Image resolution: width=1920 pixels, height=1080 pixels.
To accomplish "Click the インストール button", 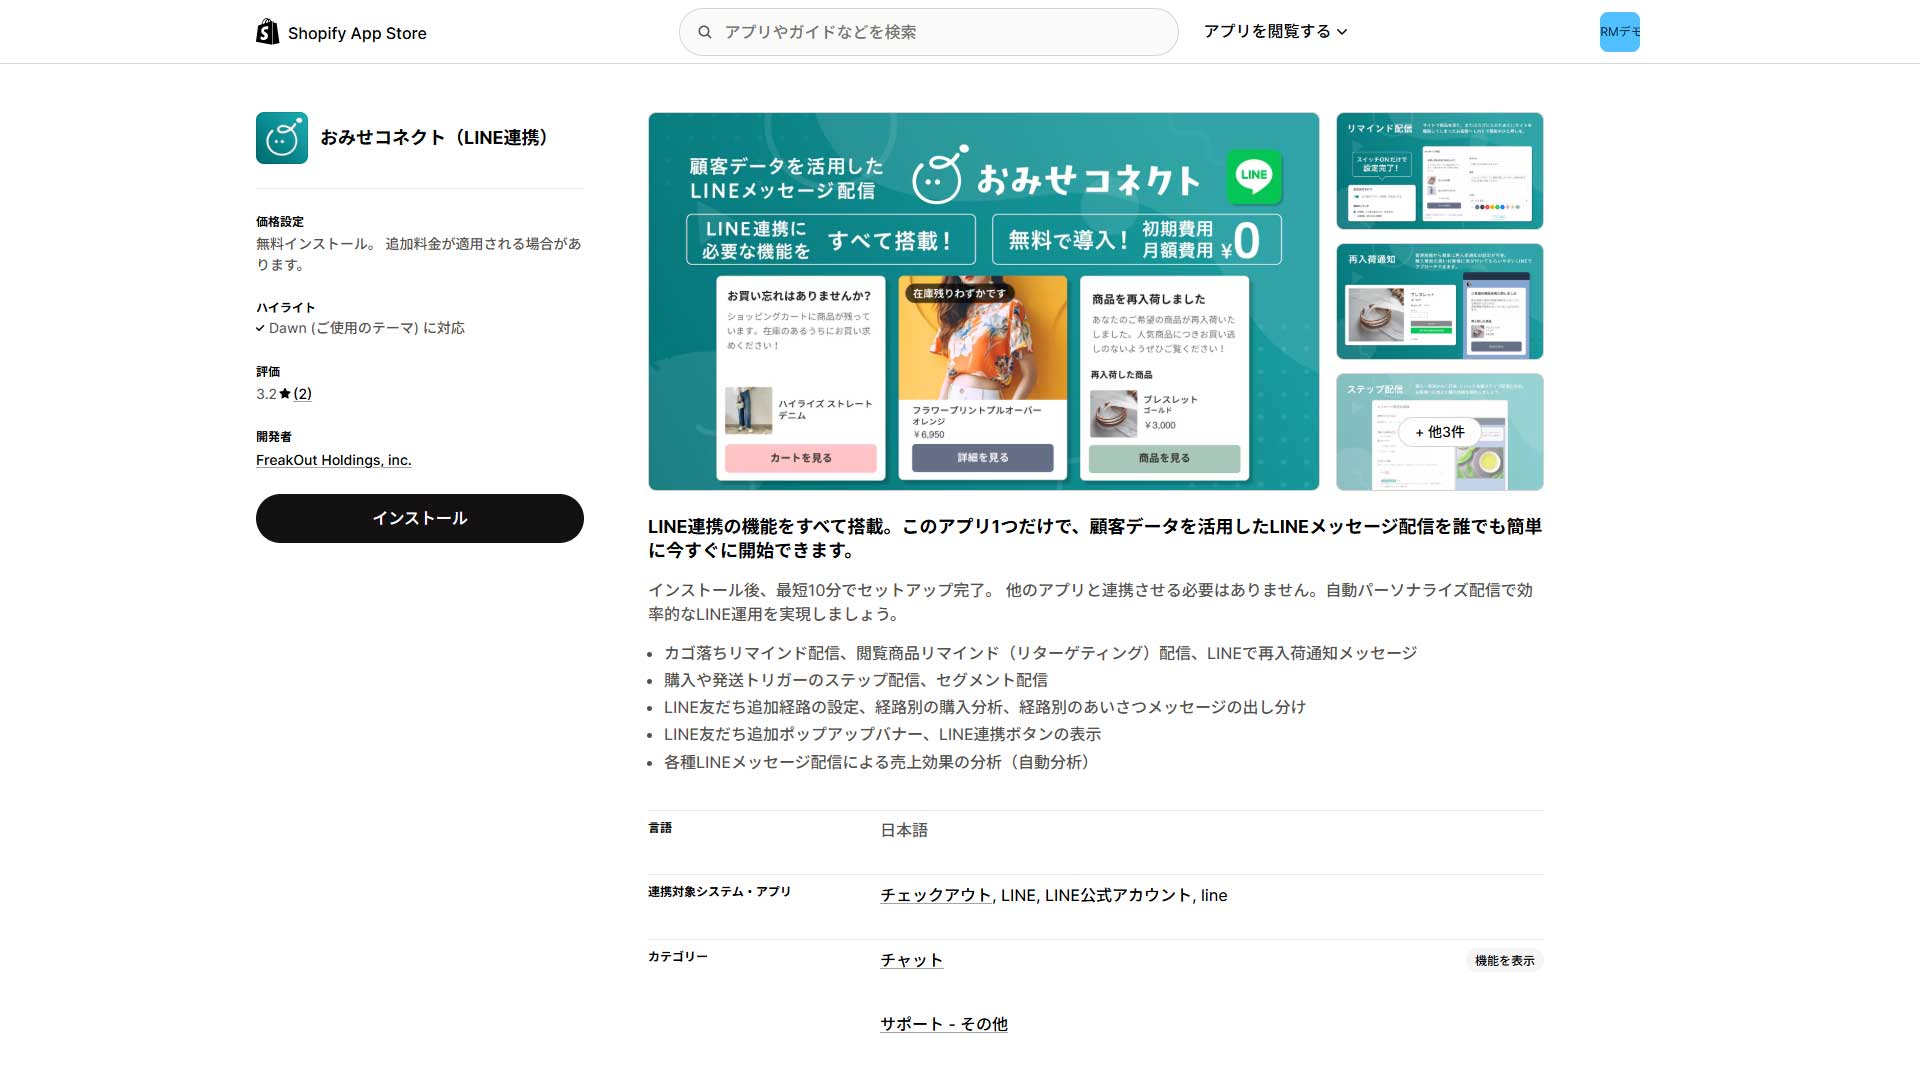I will coord(420,518).
